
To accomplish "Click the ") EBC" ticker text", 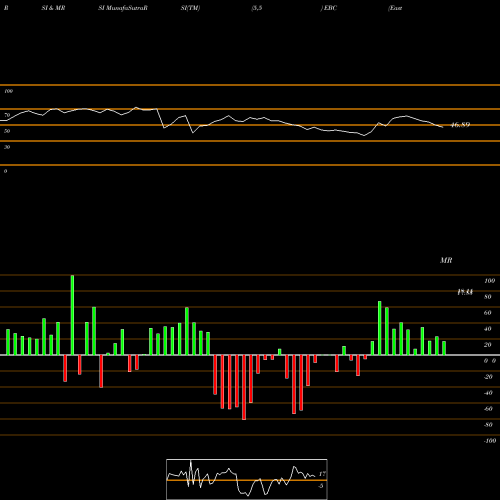I will coord(329,8).
